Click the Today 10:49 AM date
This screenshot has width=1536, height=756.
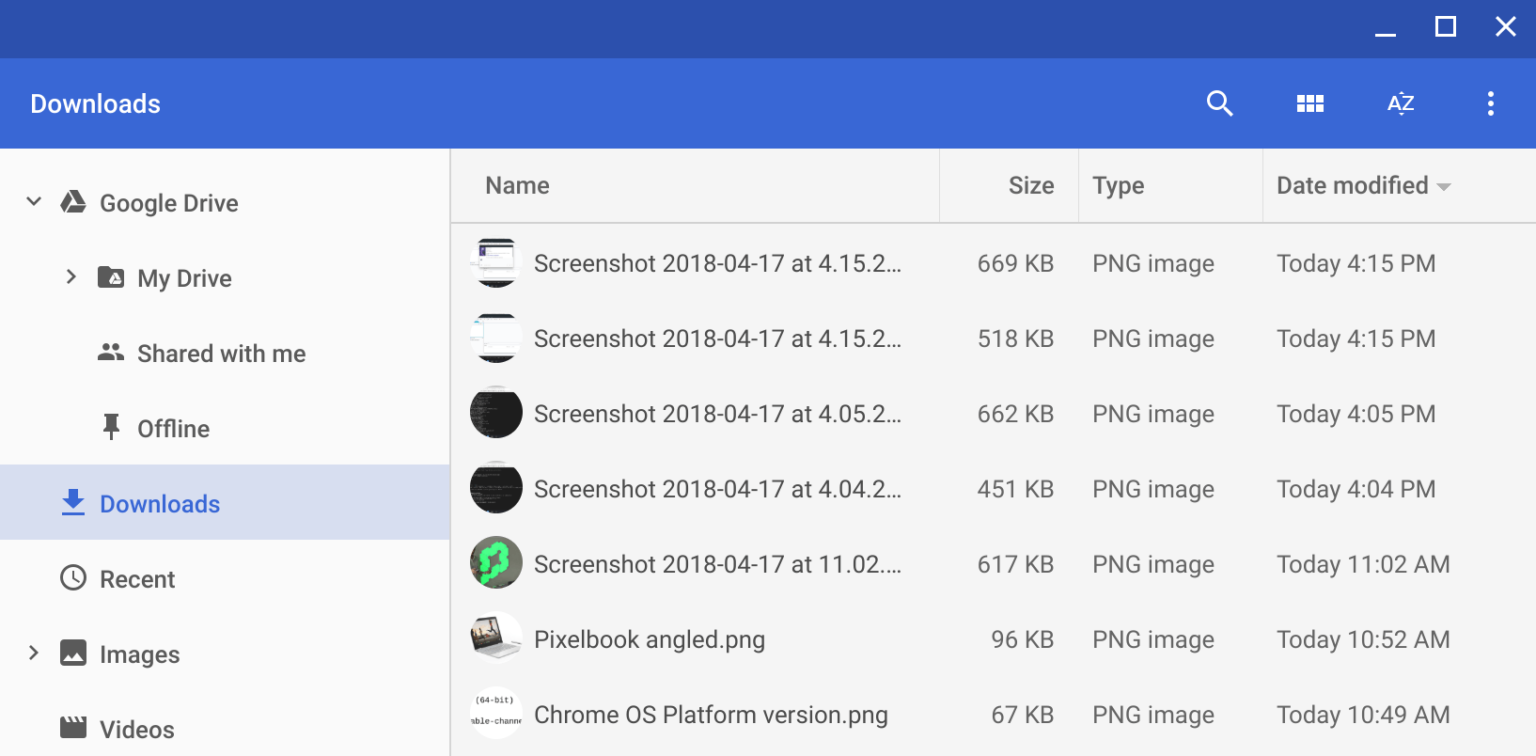1363,714
